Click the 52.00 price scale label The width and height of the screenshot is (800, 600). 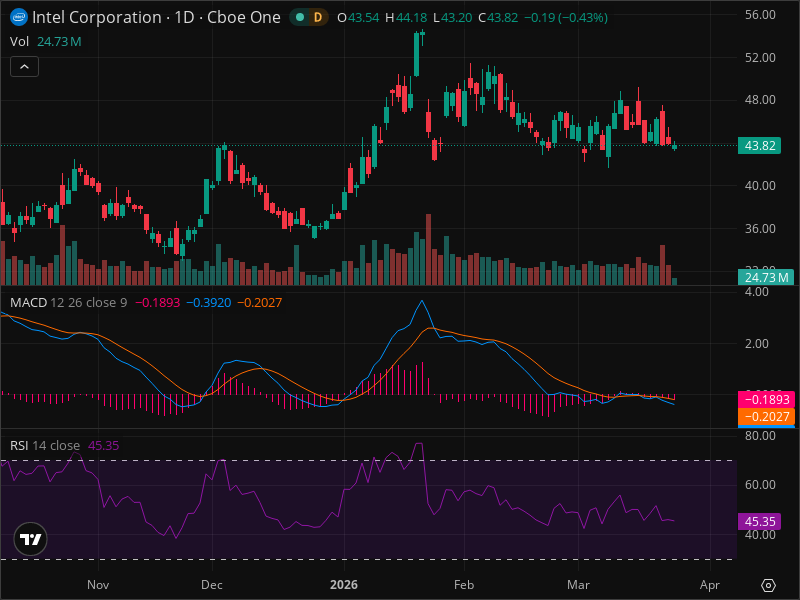(x=760, y=58)
